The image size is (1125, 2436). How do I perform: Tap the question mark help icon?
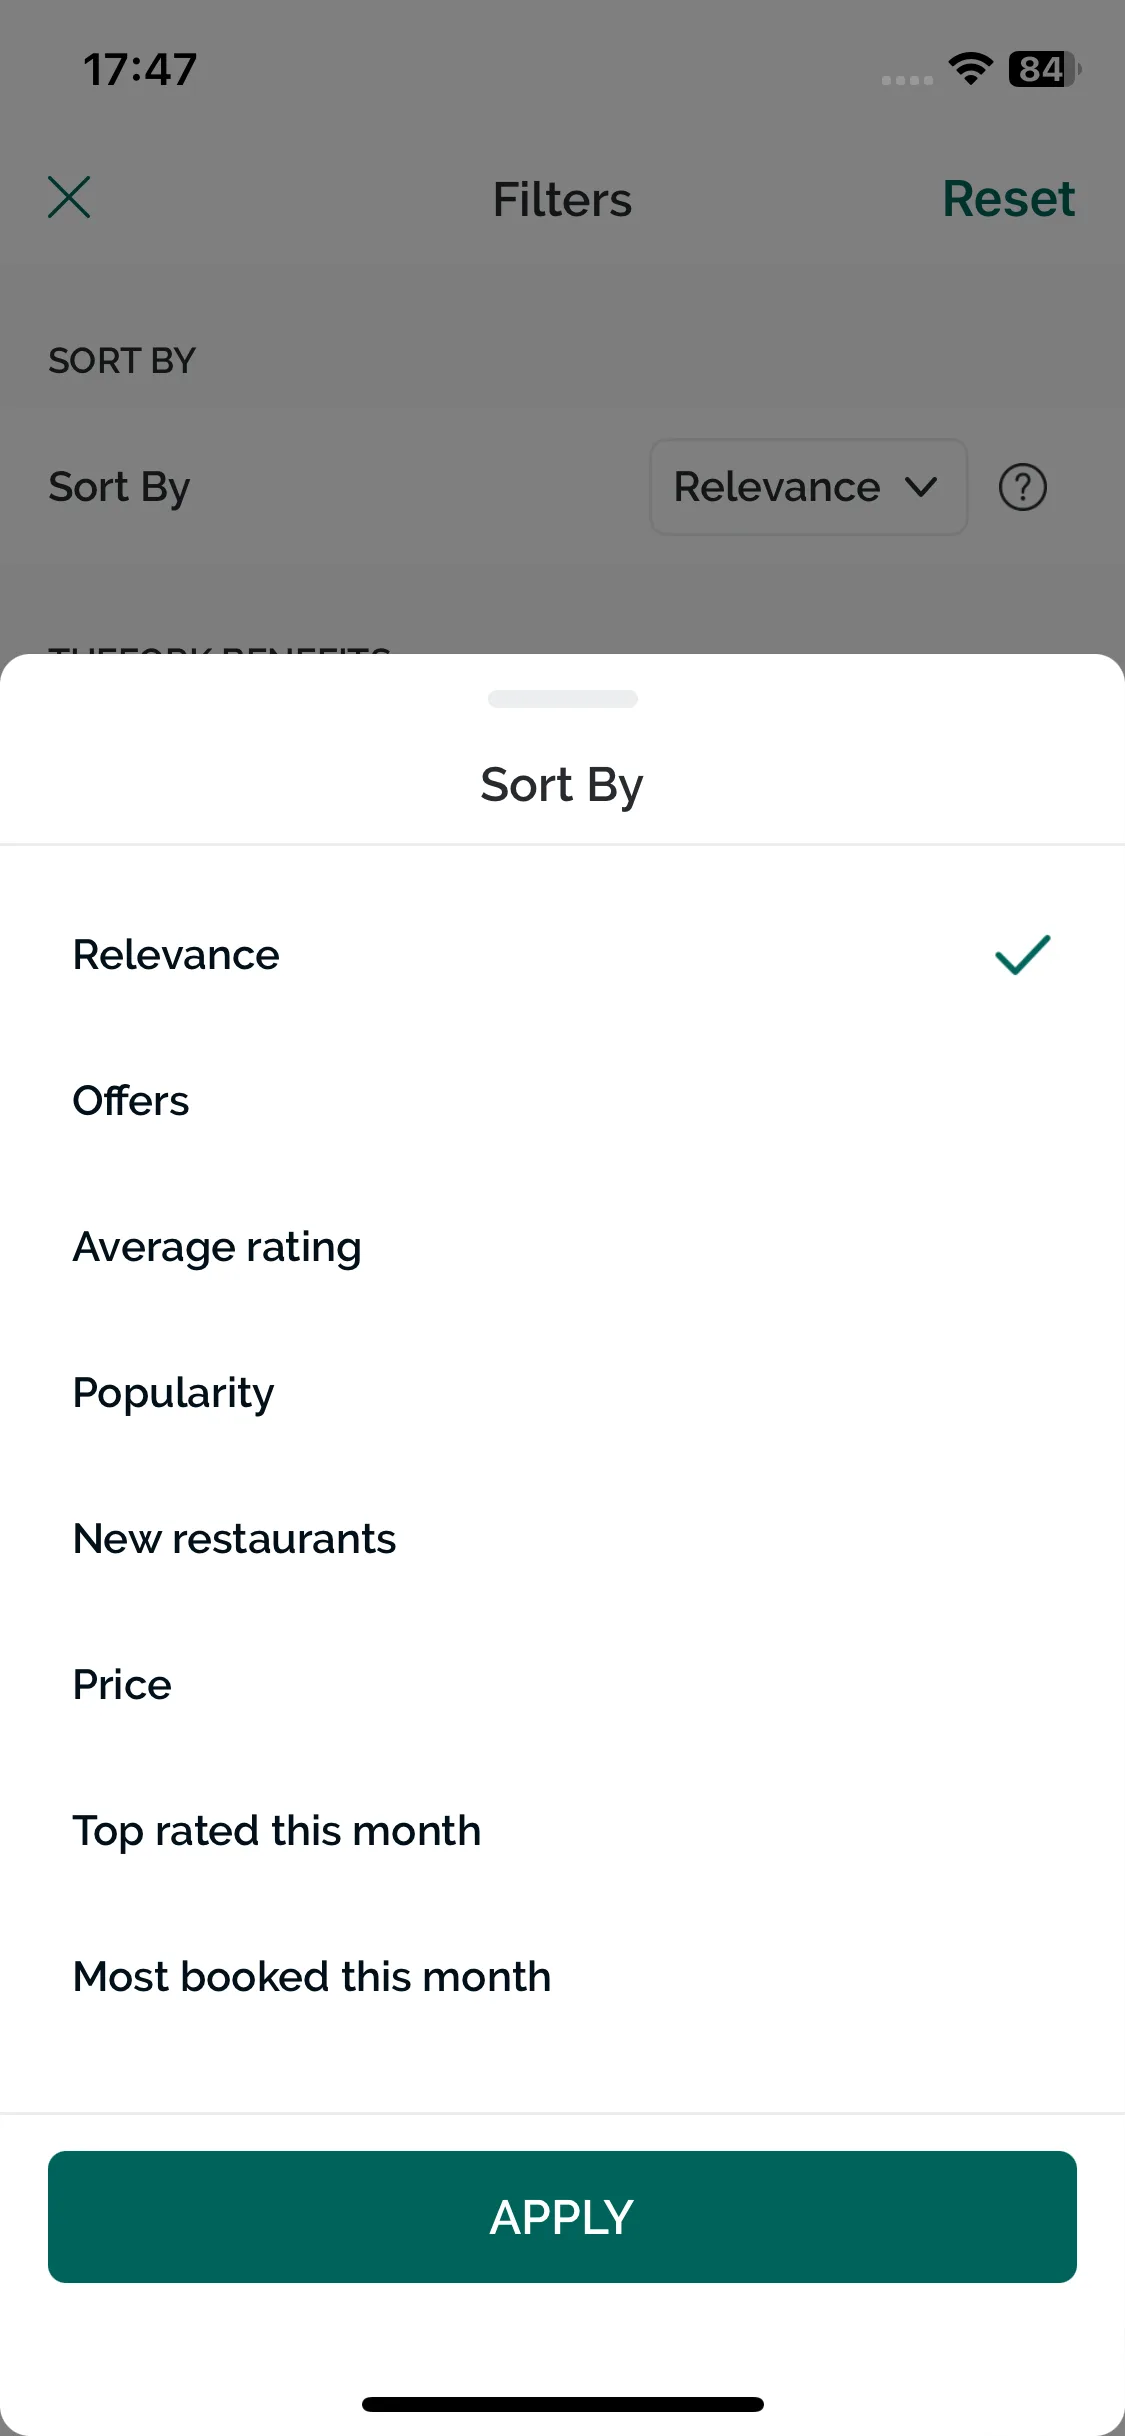(1022, 487)
